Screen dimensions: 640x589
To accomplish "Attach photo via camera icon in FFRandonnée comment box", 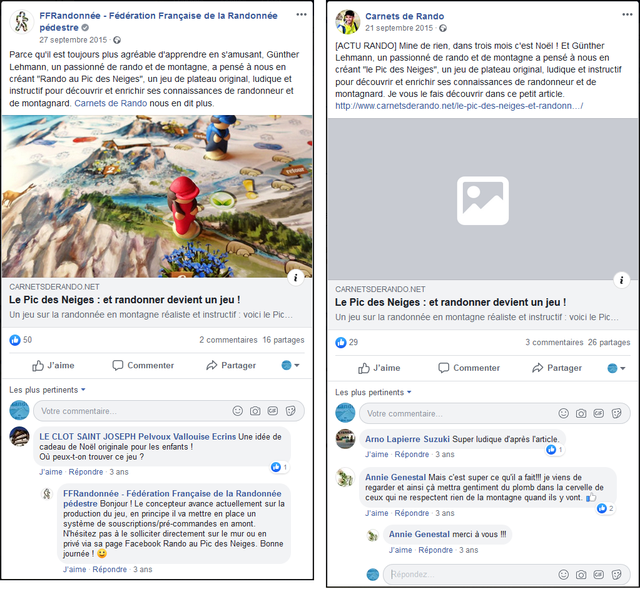I will click(255, 411).
